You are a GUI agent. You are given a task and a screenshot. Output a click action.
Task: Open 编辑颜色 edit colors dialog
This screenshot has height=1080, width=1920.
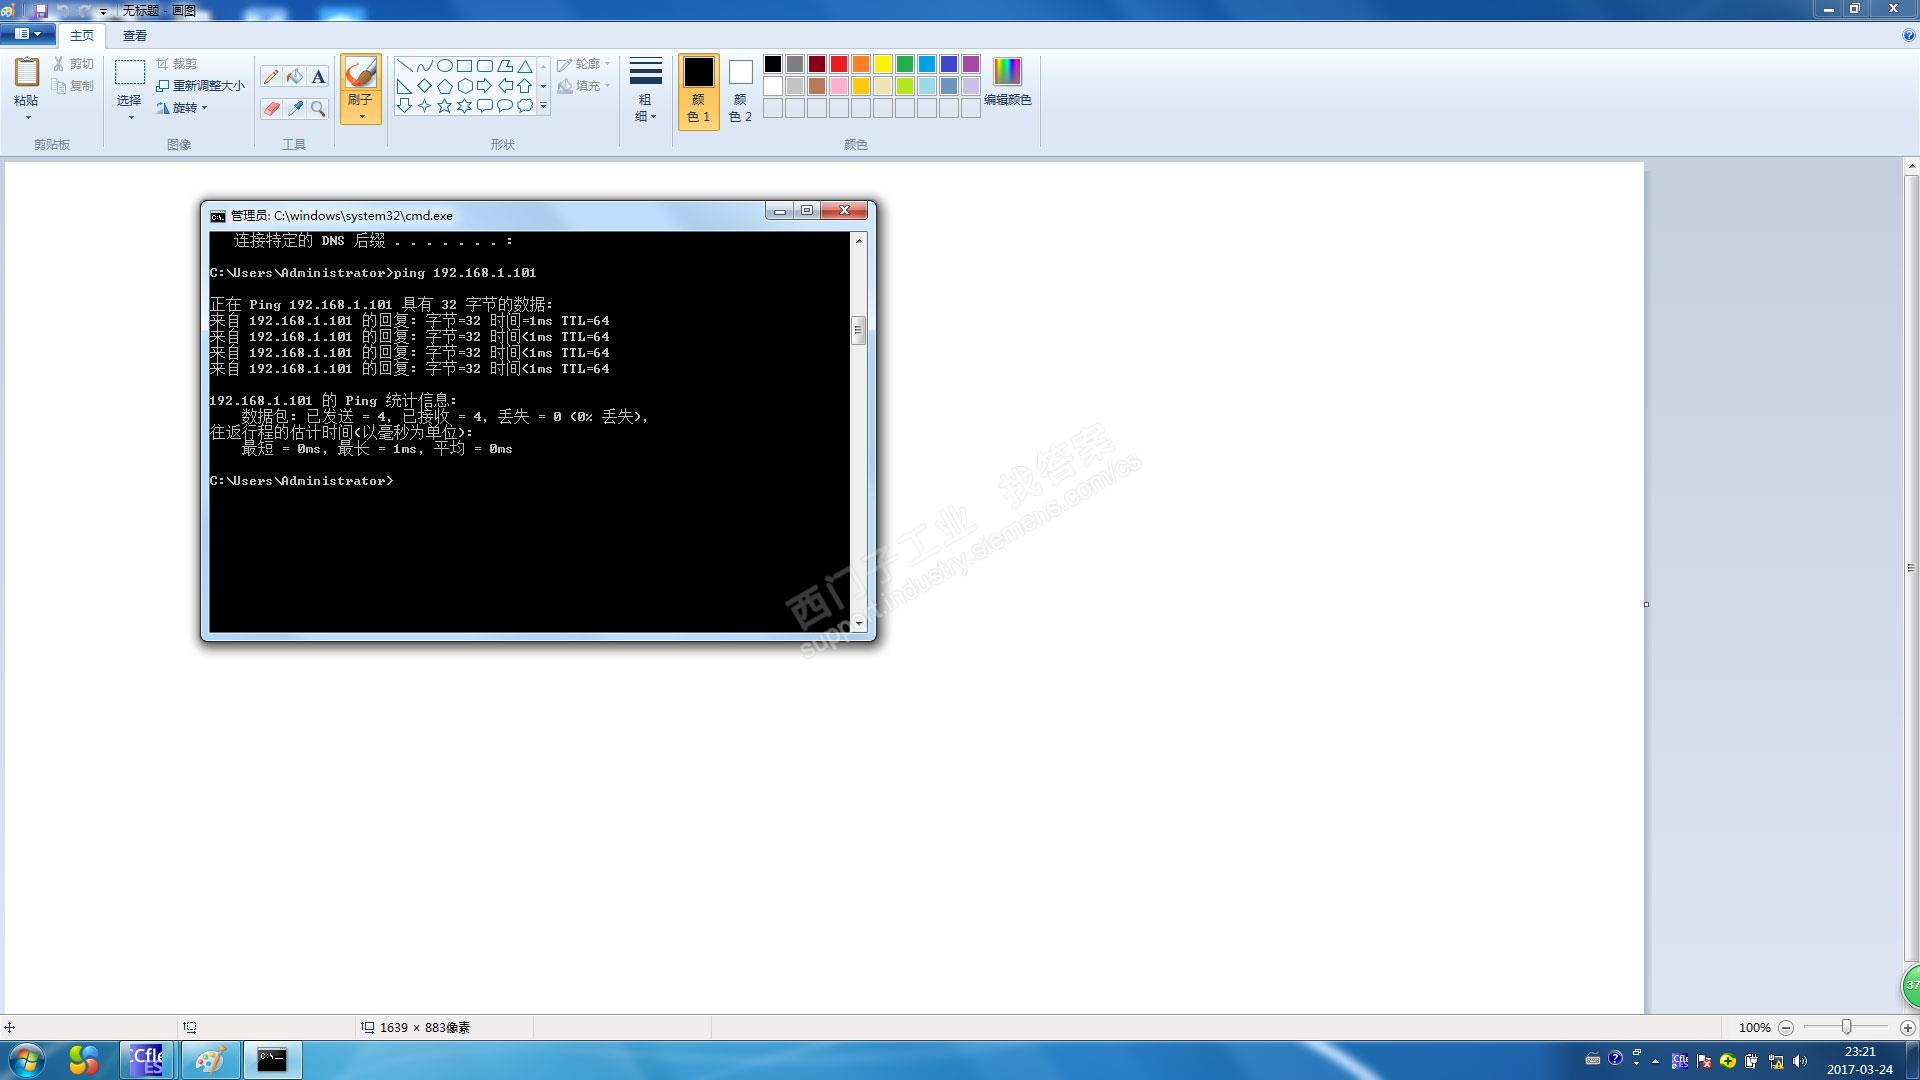[x=1007, y=82]
